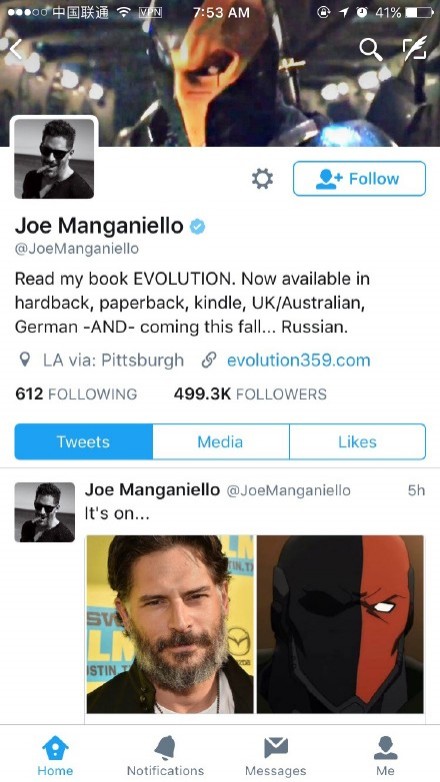Select the Tweets tab
This screenshot has height=782, width=440.
pos(83,441)
